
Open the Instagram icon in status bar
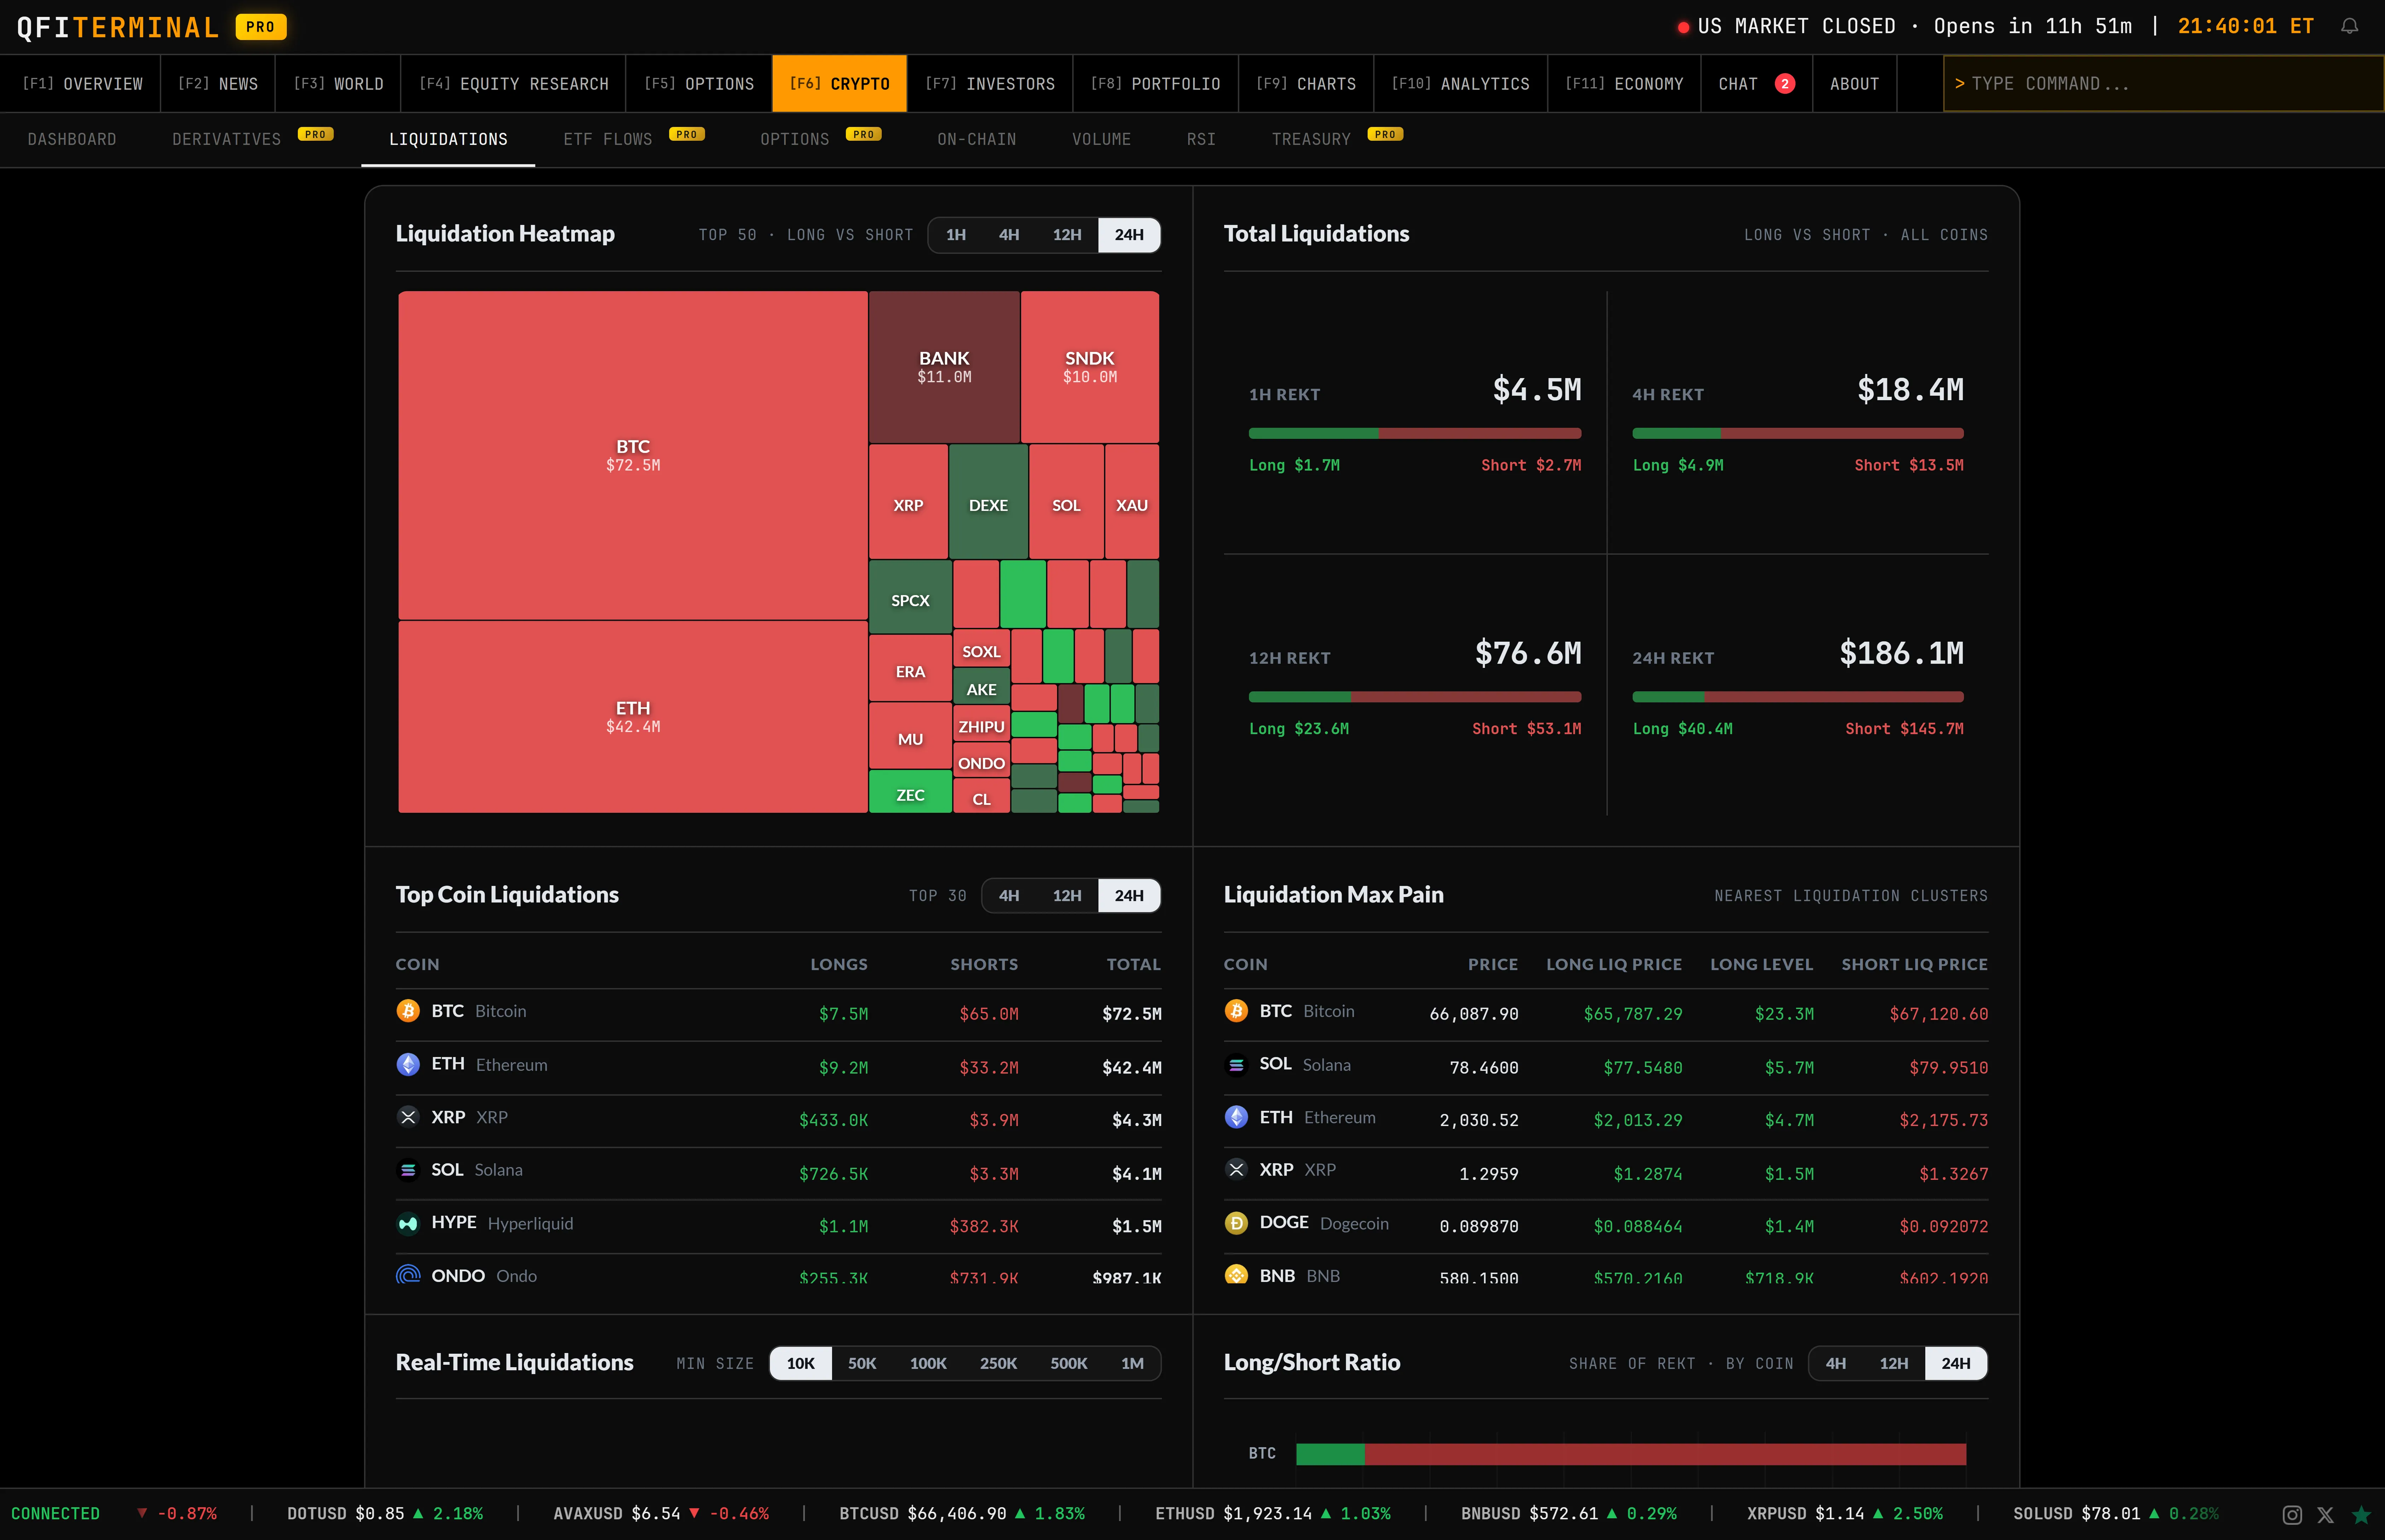click(x=2292, y=1515)
